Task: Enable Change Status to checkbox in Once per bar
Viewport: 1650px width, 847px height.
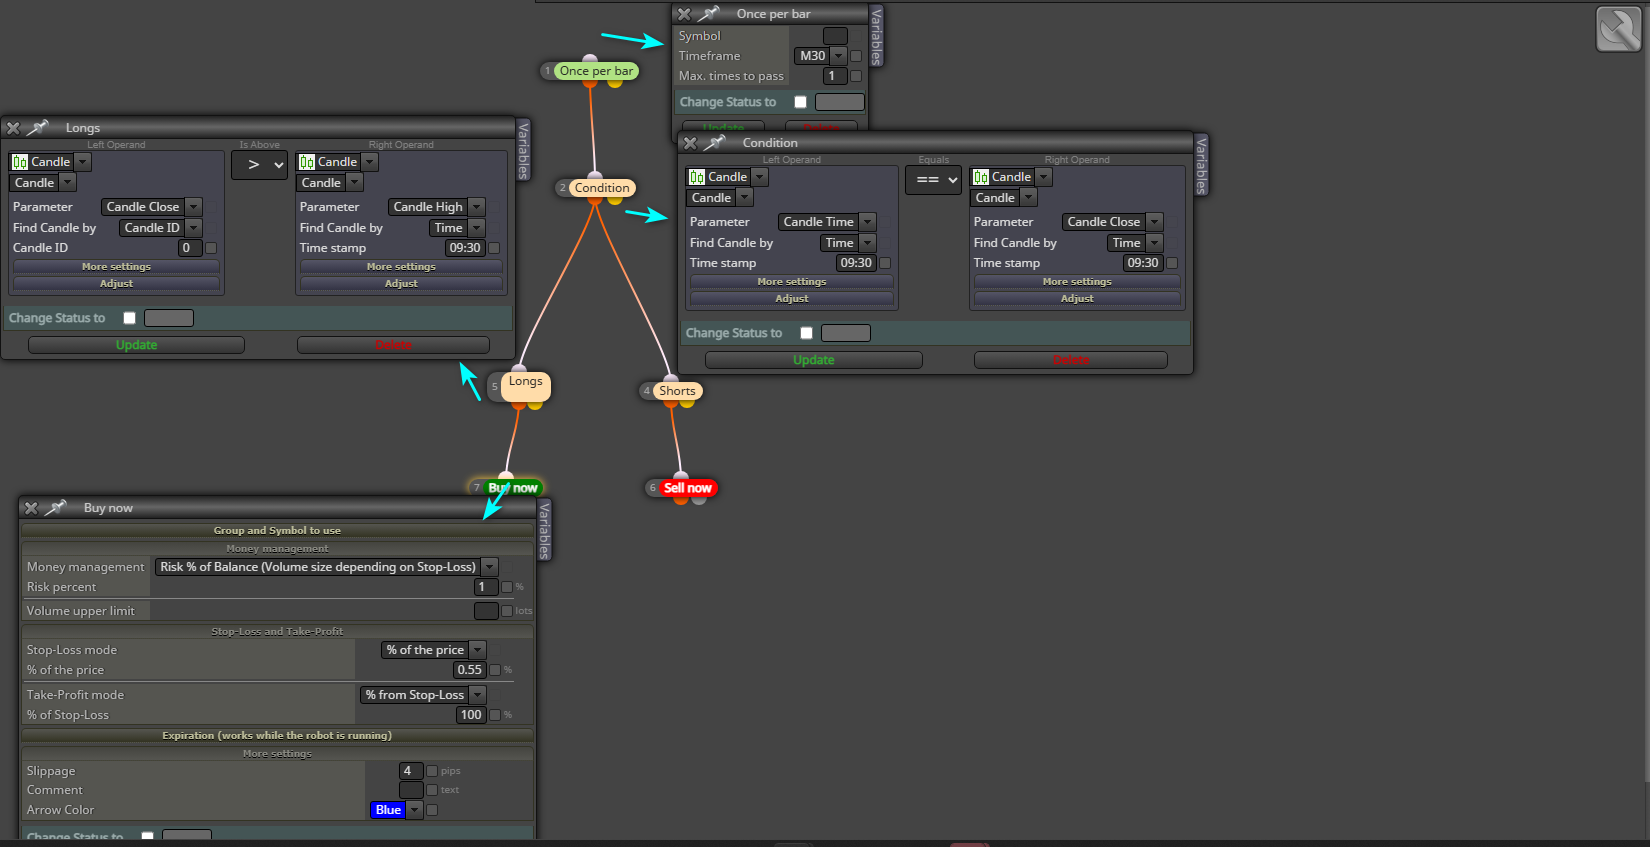Action: 800,102
